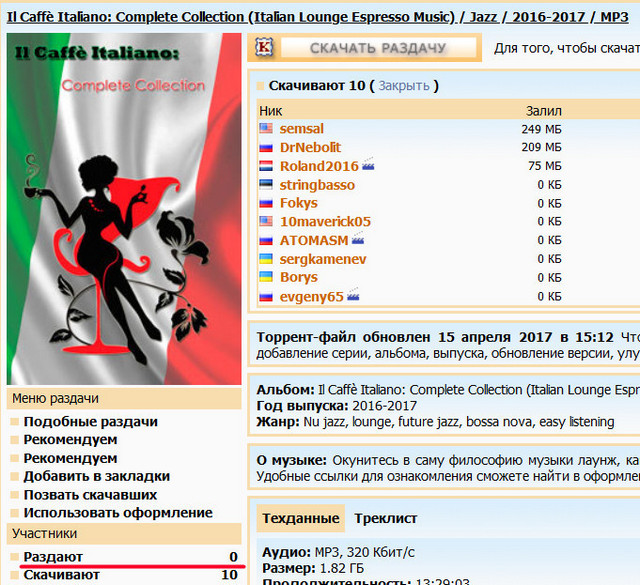Image resolution: width=640 pixels, height=585 pixels.
Task: Open user evgeny65 profile
Action: 311,297
